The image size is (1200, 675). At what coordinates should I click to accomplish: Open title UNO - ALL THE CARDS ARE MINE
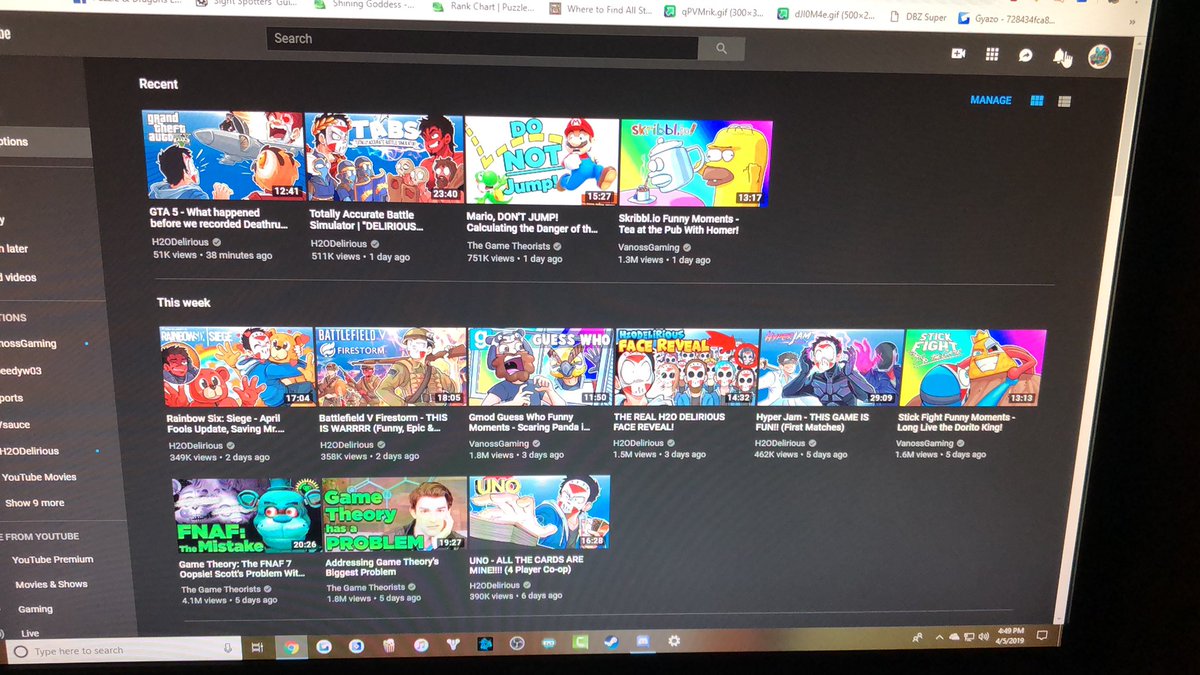point(526,565)
